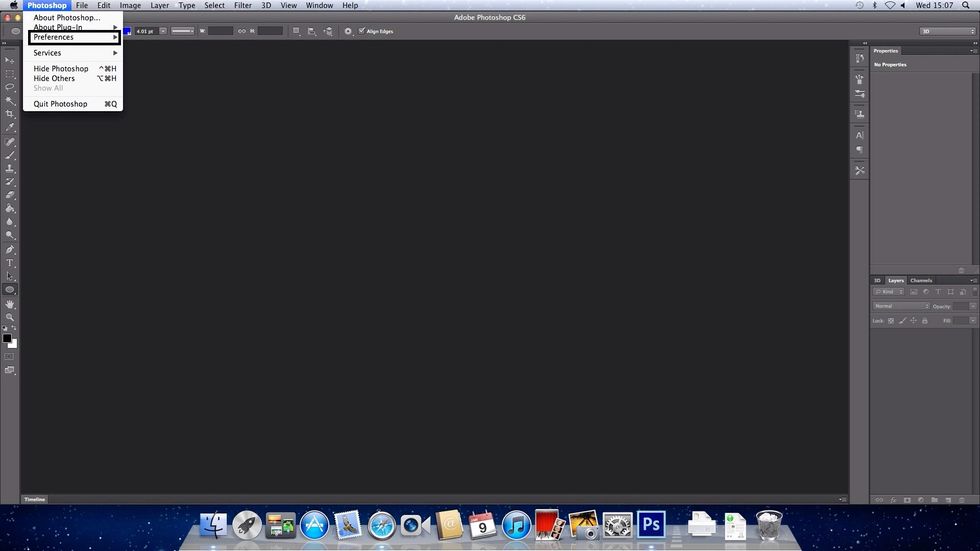The width and height of the screenshot is (980, 551).
Task: Select the Type tool
Action: (9, 263)
